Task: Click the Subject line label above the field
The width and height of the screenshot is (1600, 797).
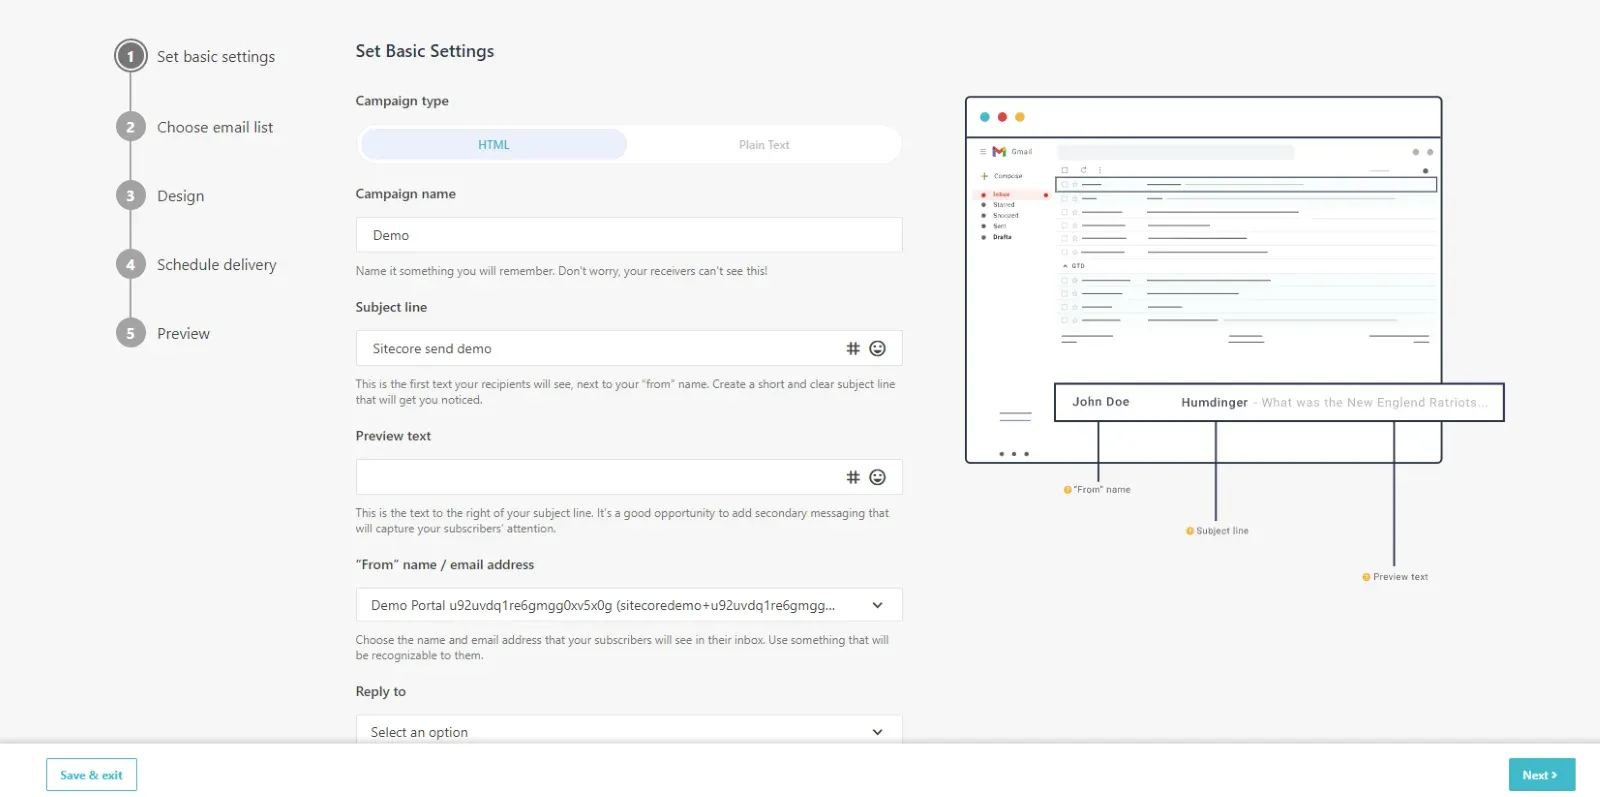Action: [391, 307]
